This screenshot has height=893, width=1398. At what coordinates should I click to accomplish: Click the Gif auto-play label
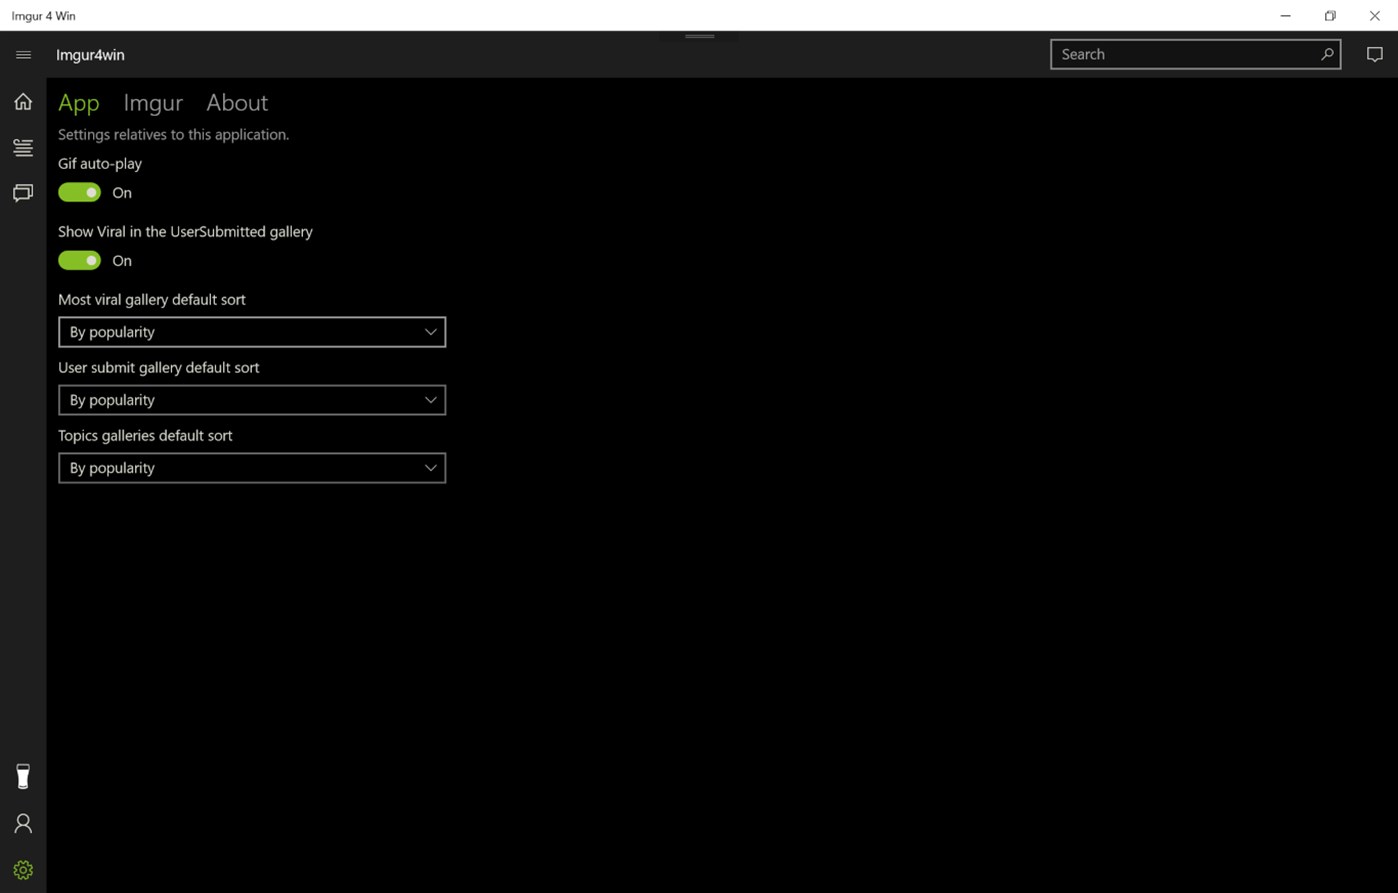[x=100, y=163]
